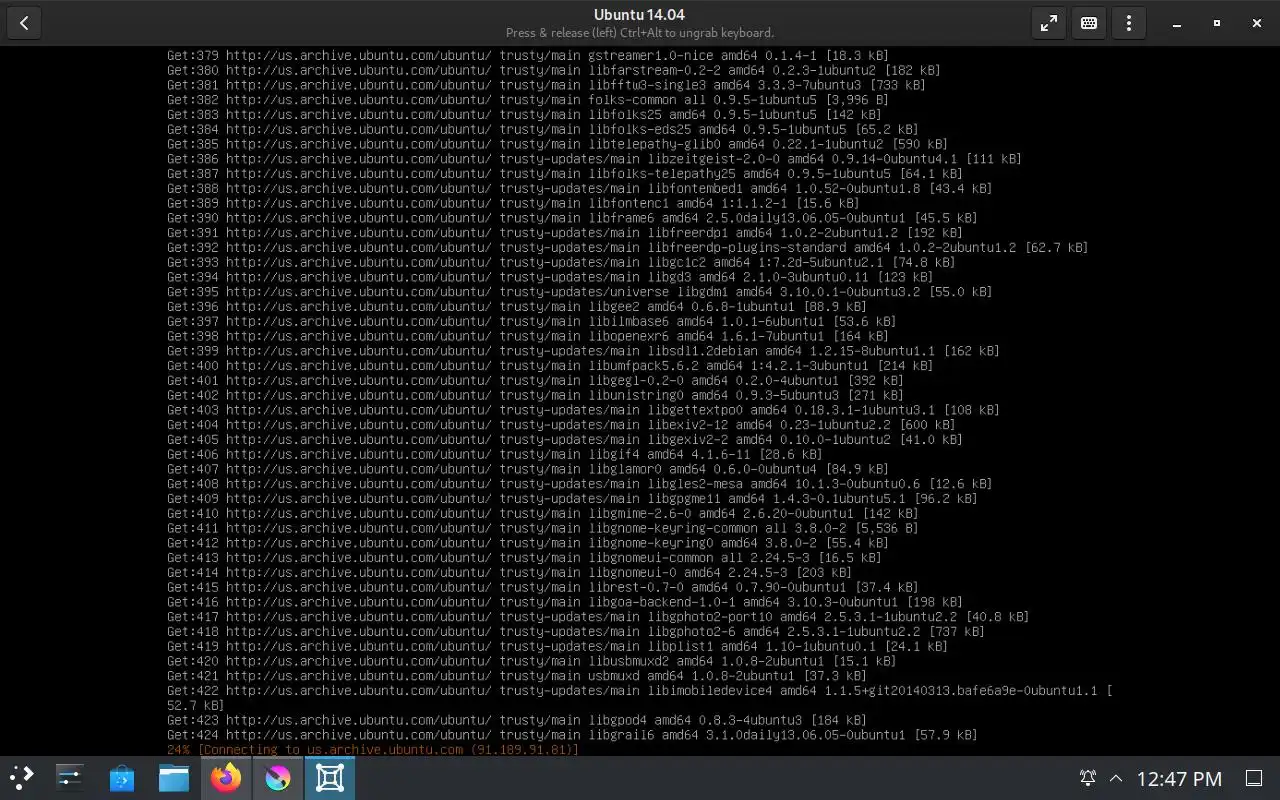The image size is (1280, 800).
Task: Open System Settings from the taskbar
Action: click(x=70, y=778)
